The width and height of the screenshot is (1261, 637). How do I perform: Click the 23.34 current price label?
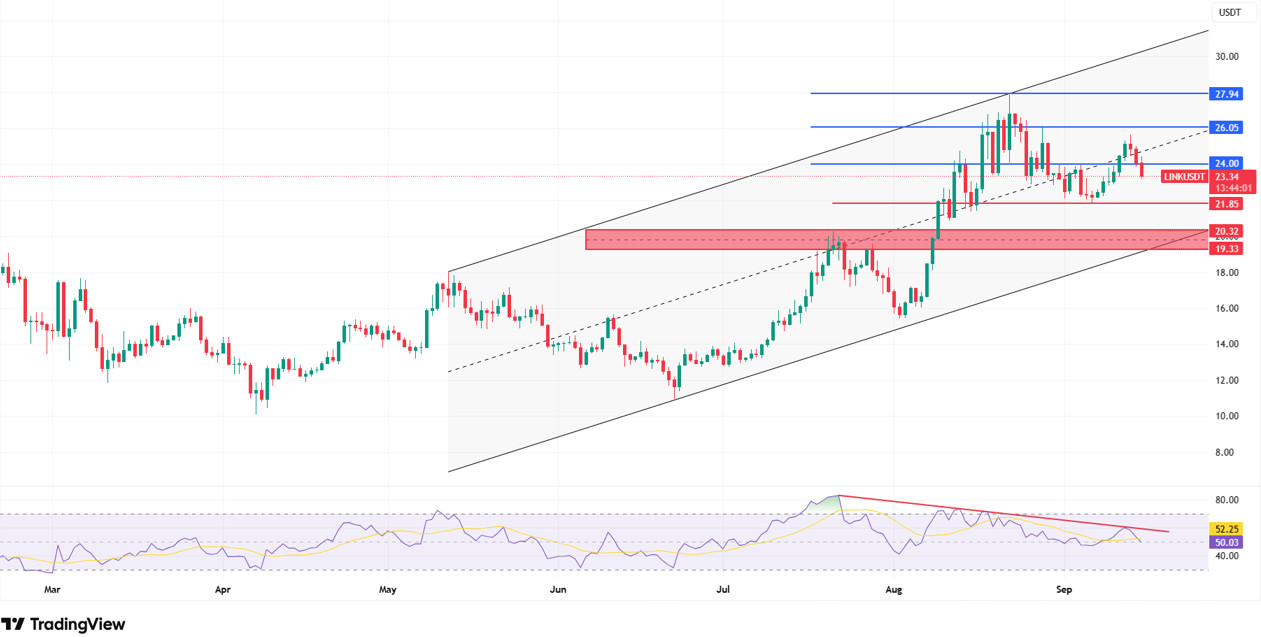[1226, 176]
